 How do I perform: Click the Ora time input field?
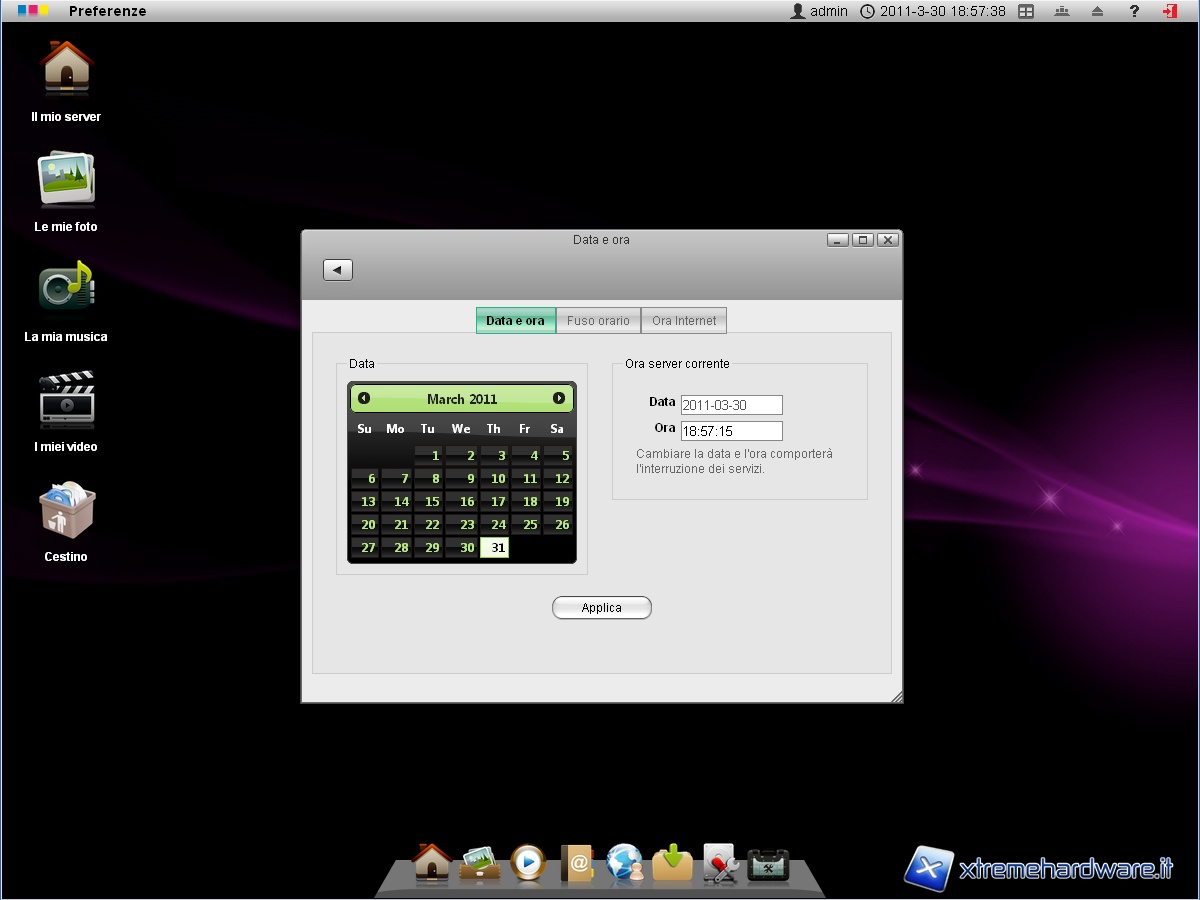(731, 431)
